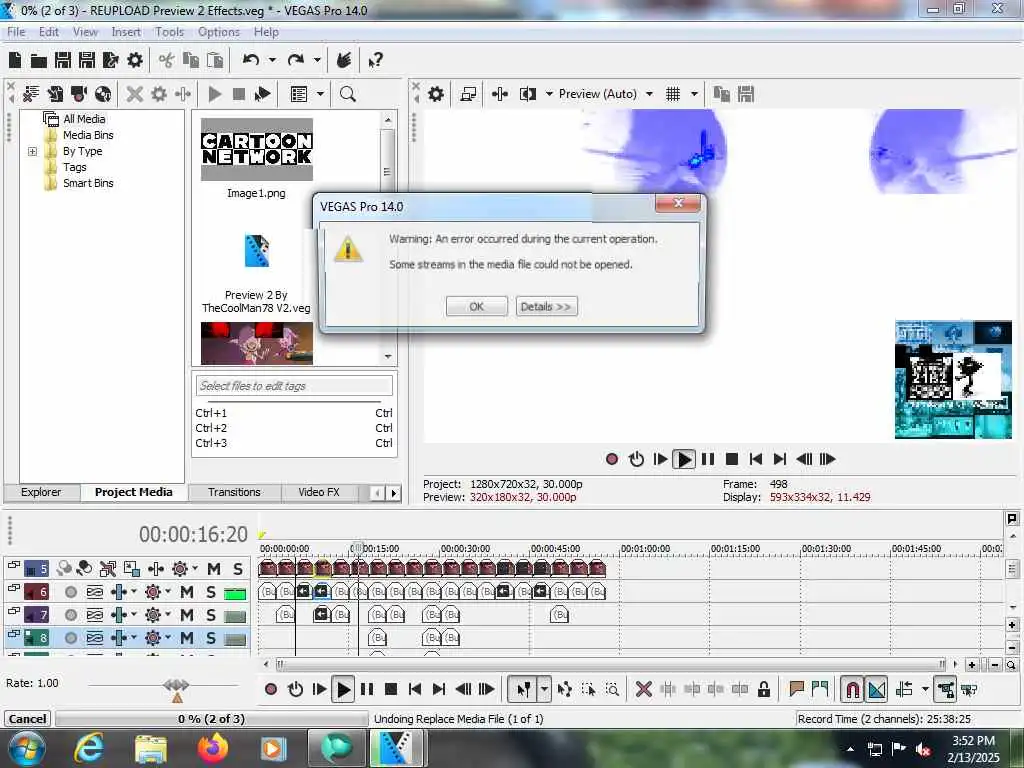1024x768 pixels.
Task: Click the Cancel button in status bar
Action: click(x=27, y=719)
